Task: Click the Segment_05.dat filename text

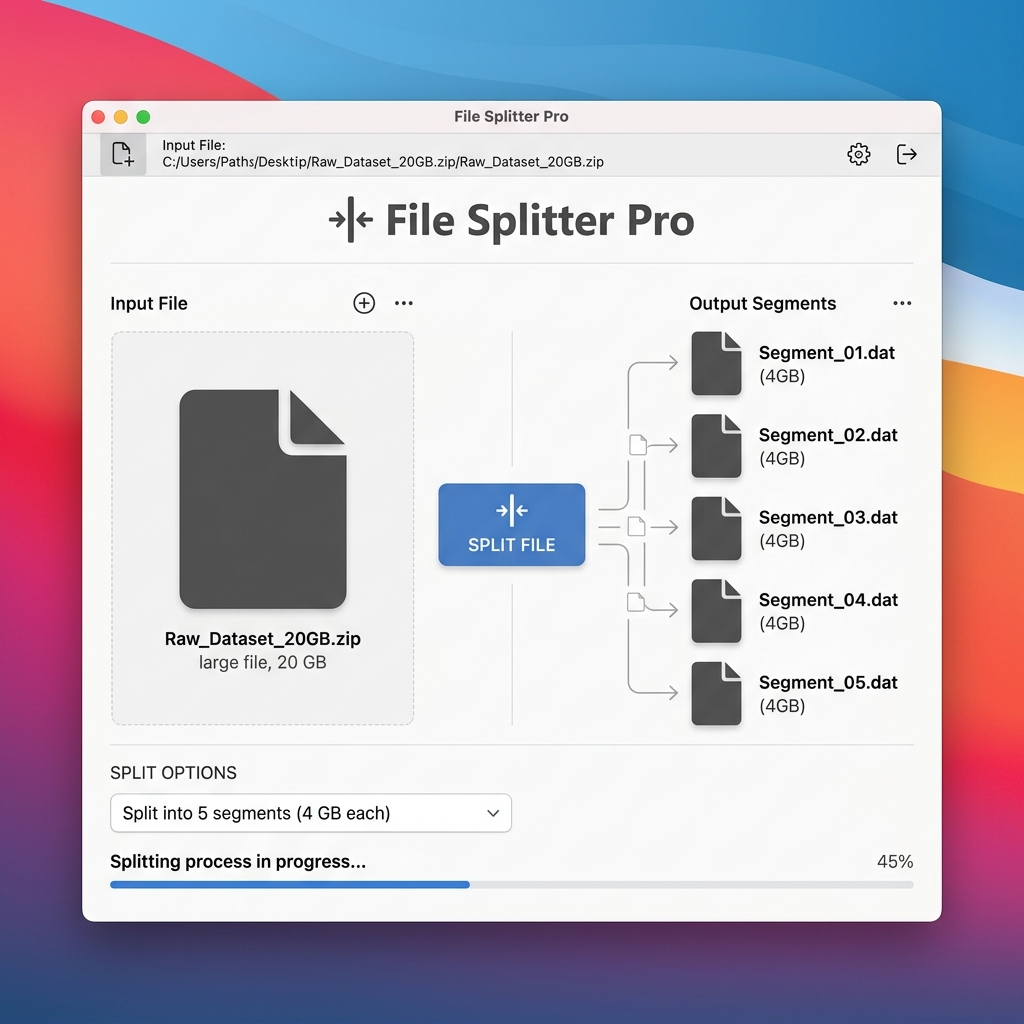Action: tap(827, 682)
